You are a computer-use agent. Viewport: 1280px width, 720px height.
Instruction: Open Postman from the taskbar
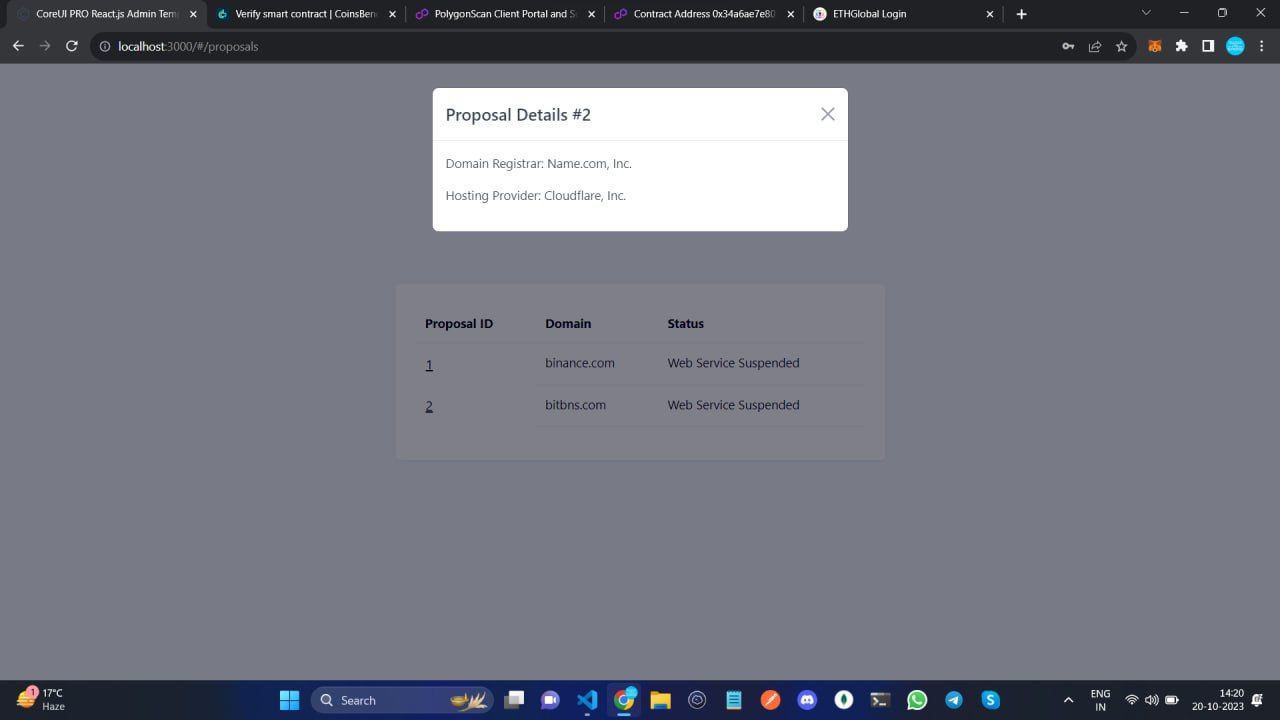[x=770, y=700]
